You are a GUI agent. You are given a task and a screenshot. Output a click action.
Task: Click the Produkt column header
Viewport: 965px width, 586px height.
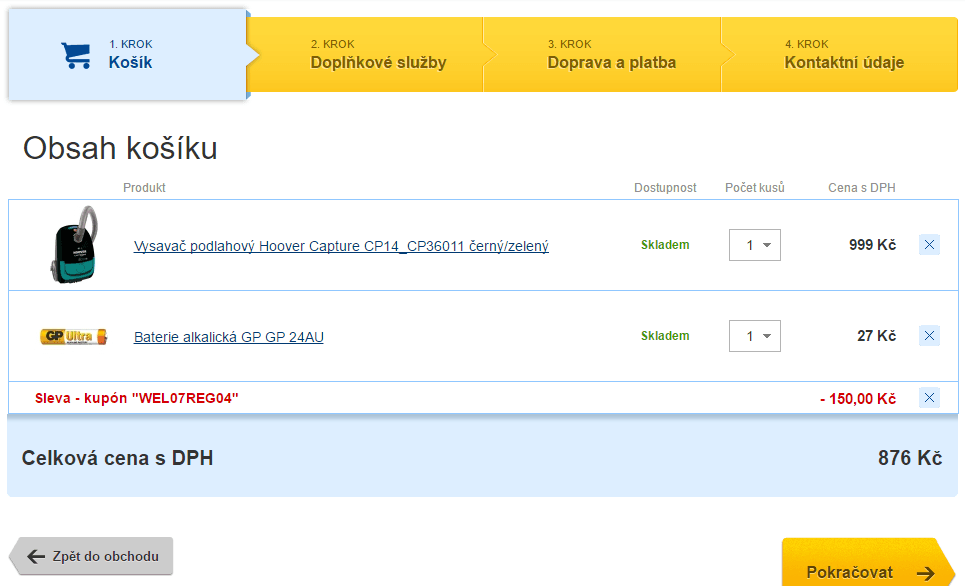[144, 188]
